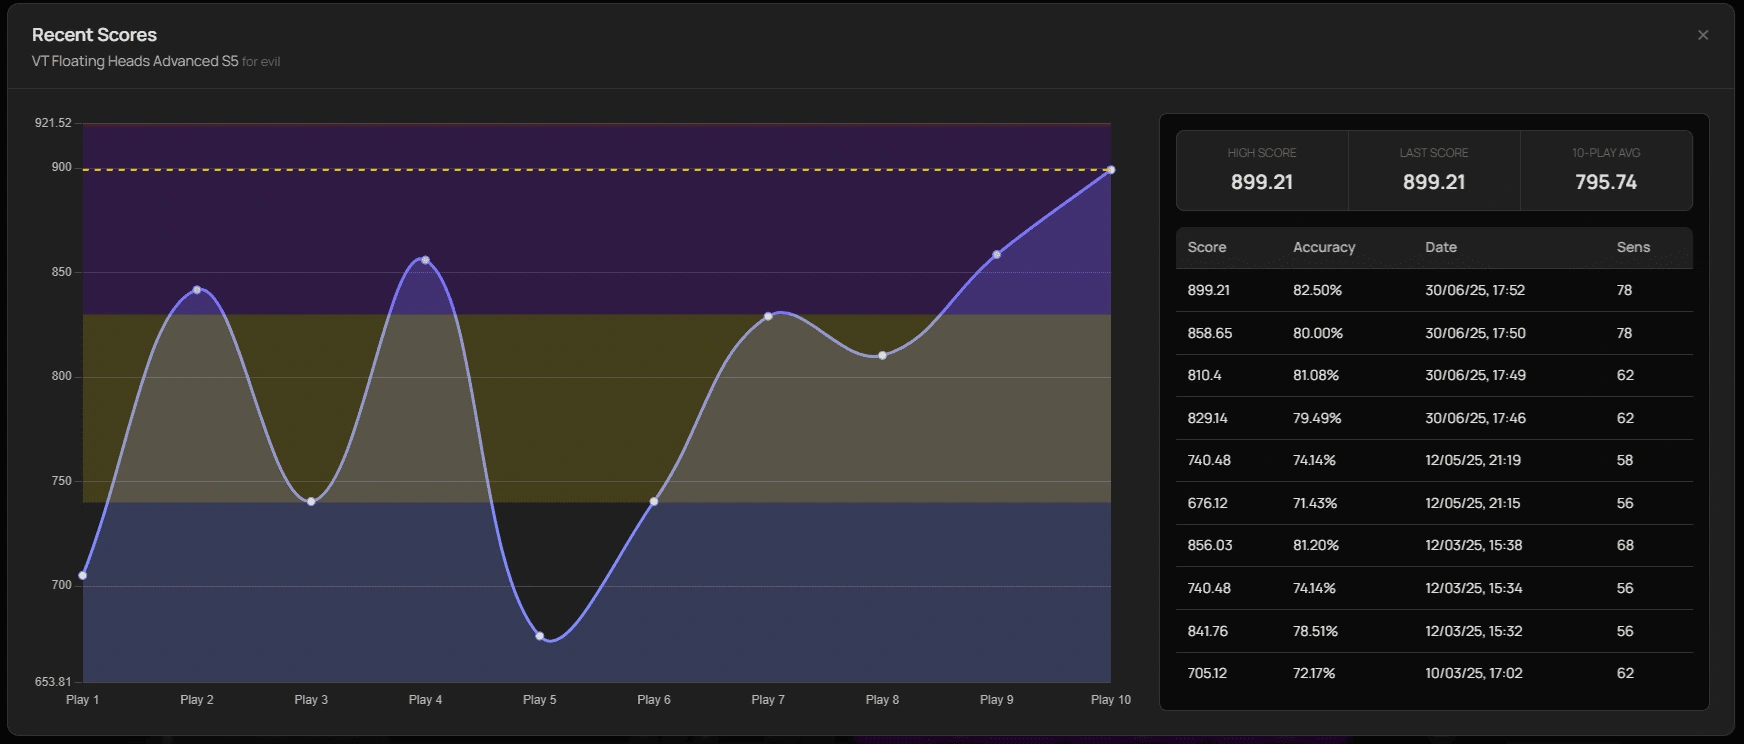
Task: Click the date 12/05/25, 21:19
Action: pyautogui.click(x=1473, y=460)
